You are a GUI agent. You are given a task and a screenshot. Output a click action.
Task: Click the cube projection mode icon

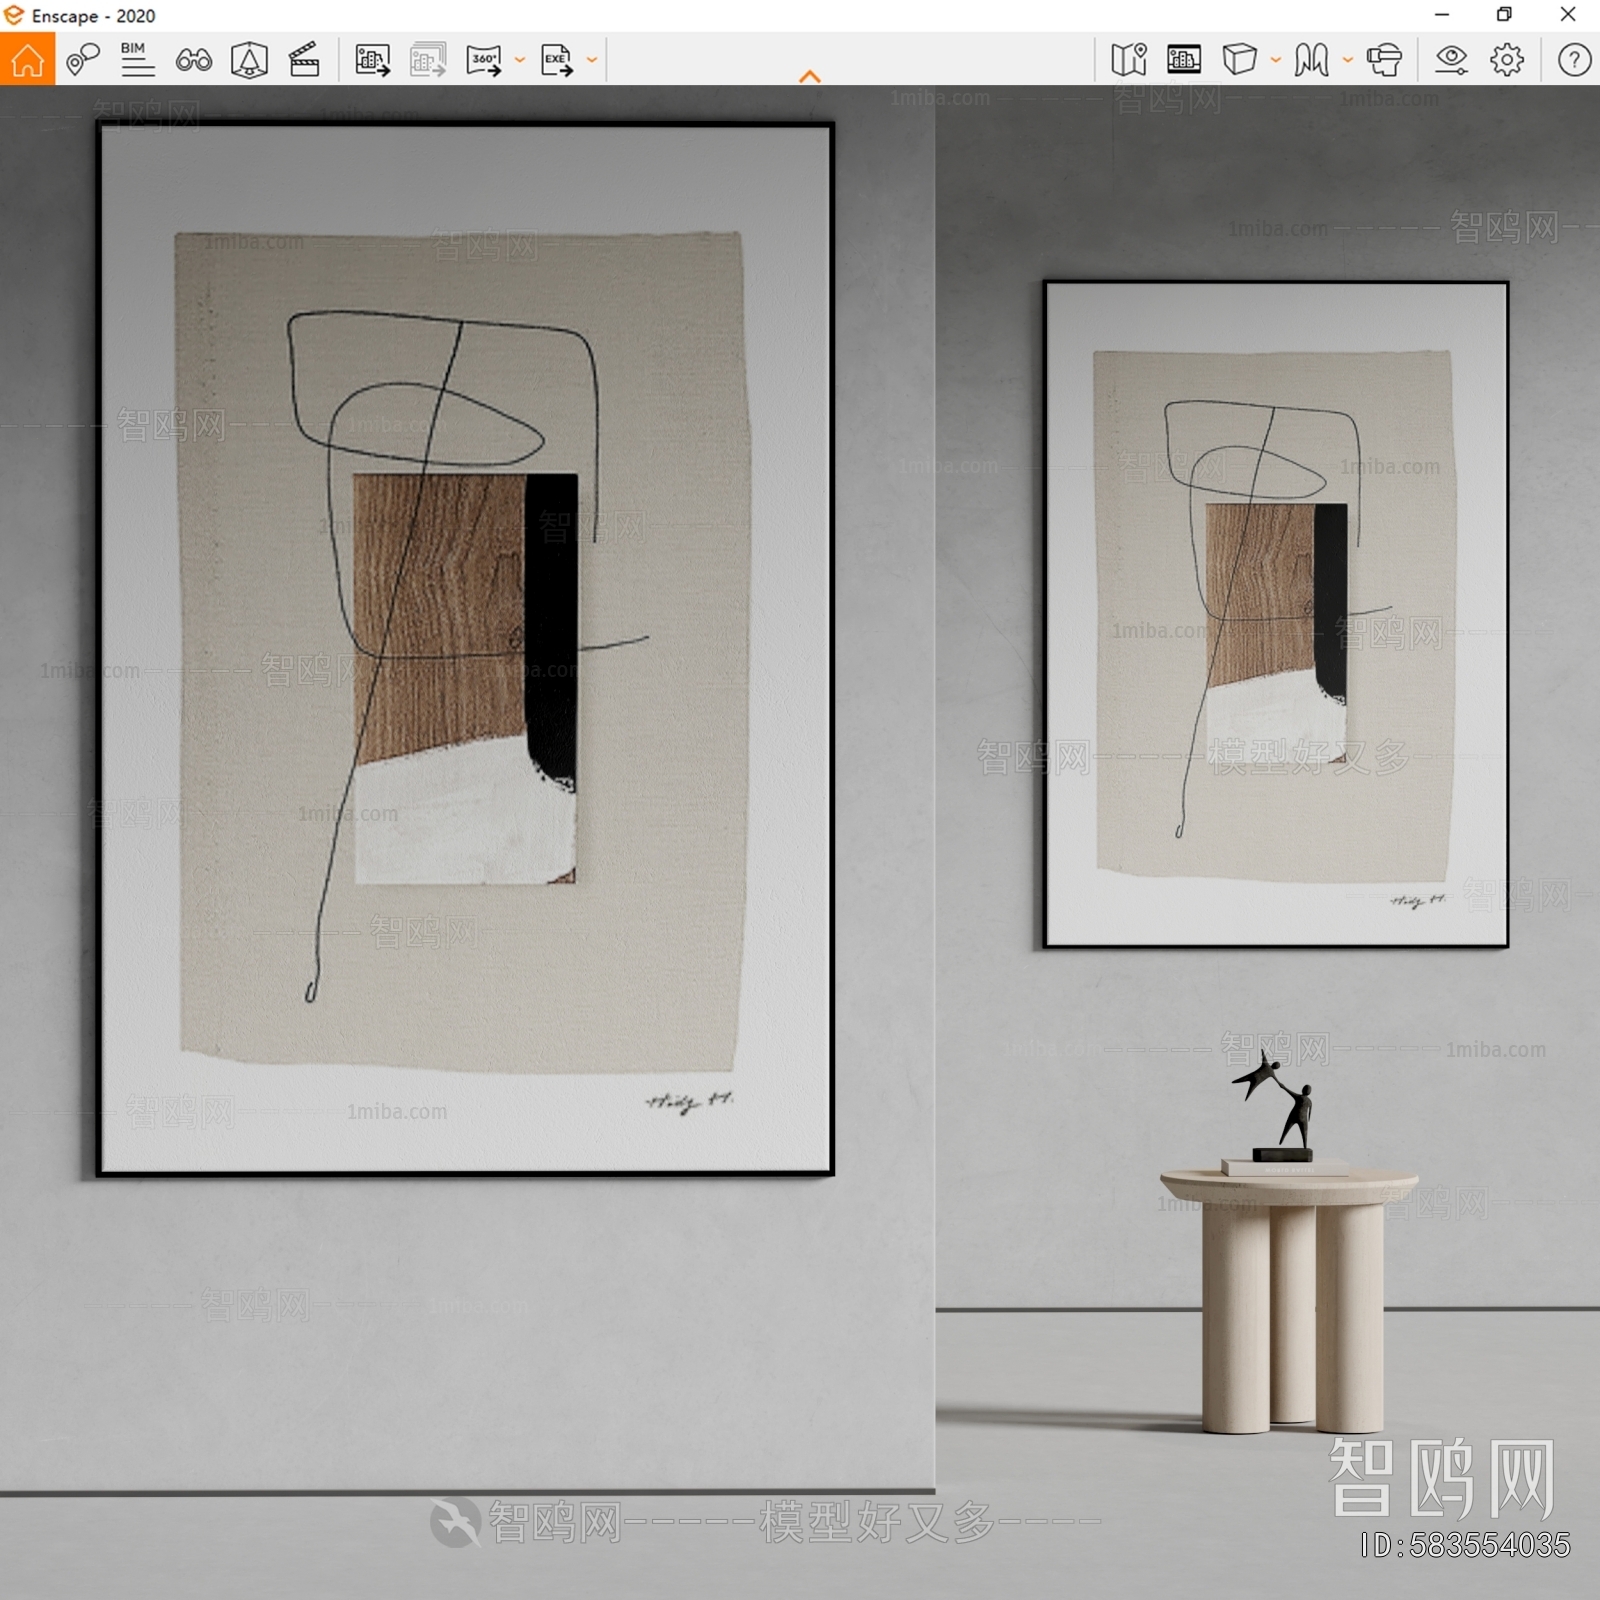(1239, 60)
